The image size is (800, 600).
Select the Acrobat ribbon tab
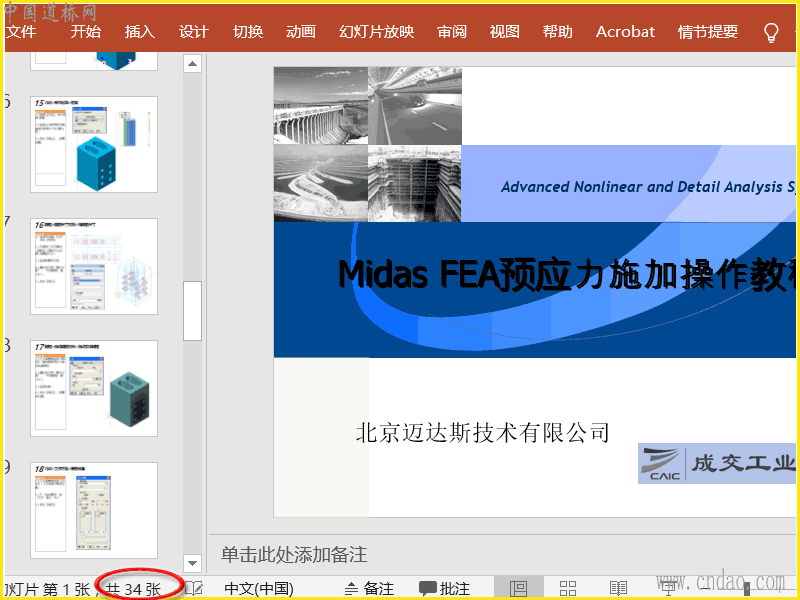tap(625, 32)
